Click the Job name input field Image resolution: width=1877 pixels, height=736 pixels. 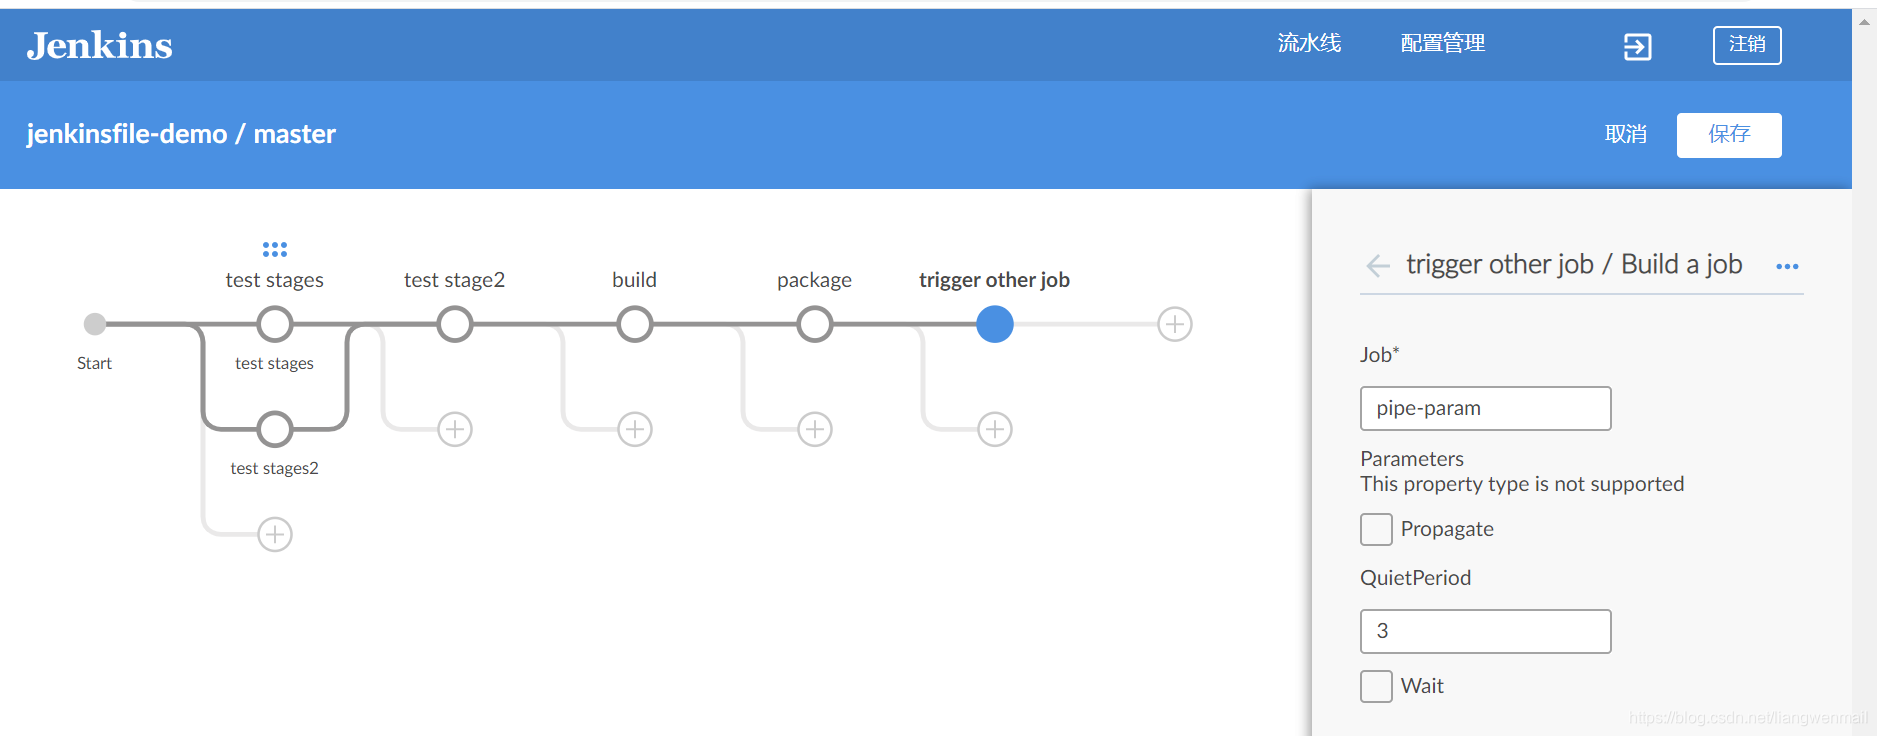tap(1486, 408)
